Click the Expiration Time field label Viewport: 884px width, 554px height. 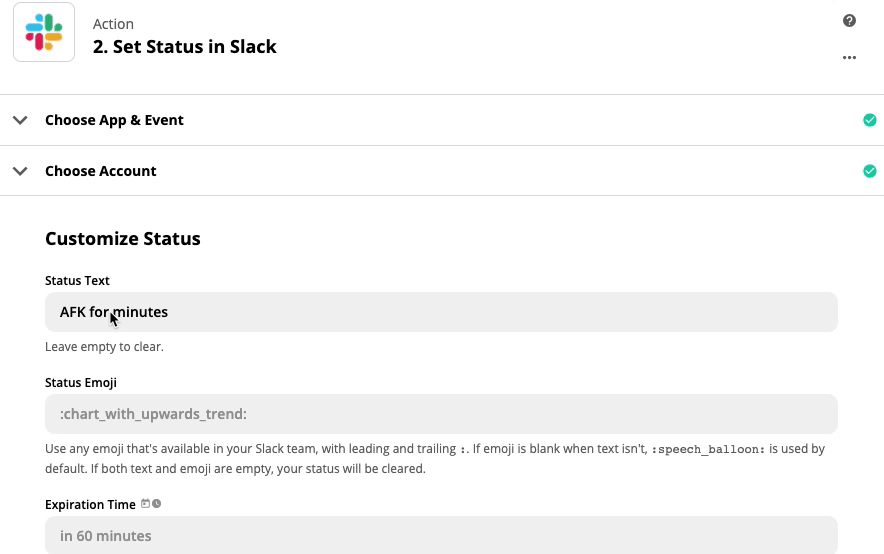coord(90,504)
